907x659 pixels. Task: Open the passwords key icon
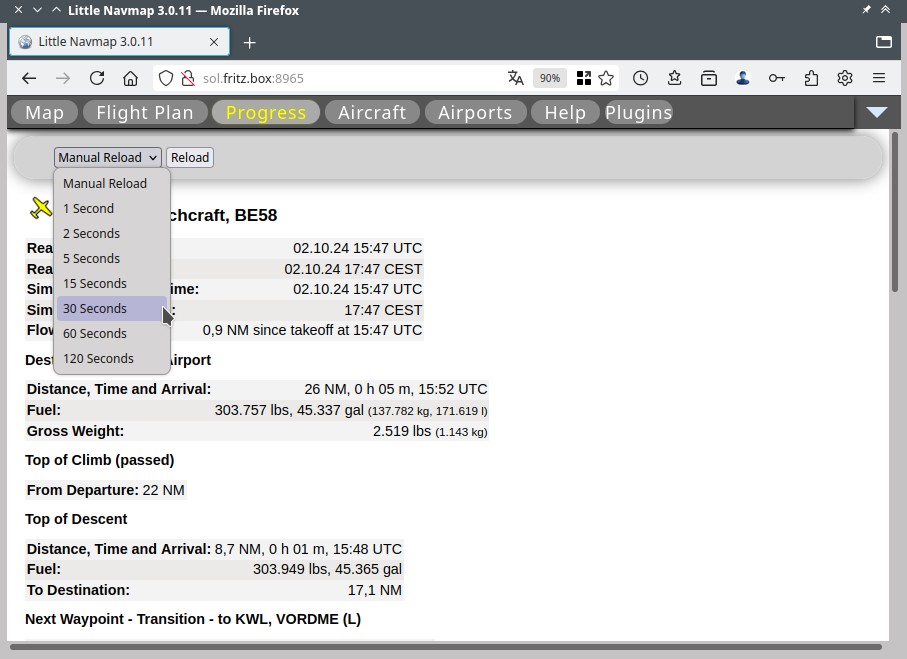(777, 78)
